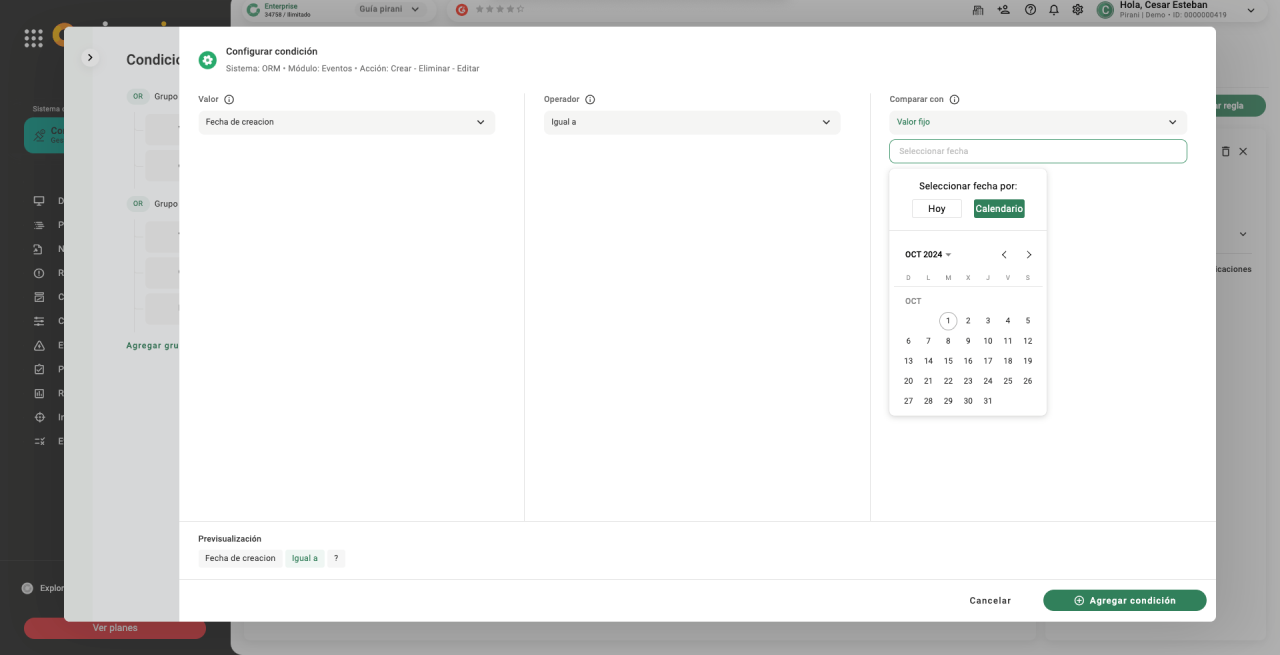Open the notifications bell

[1054, 10]
